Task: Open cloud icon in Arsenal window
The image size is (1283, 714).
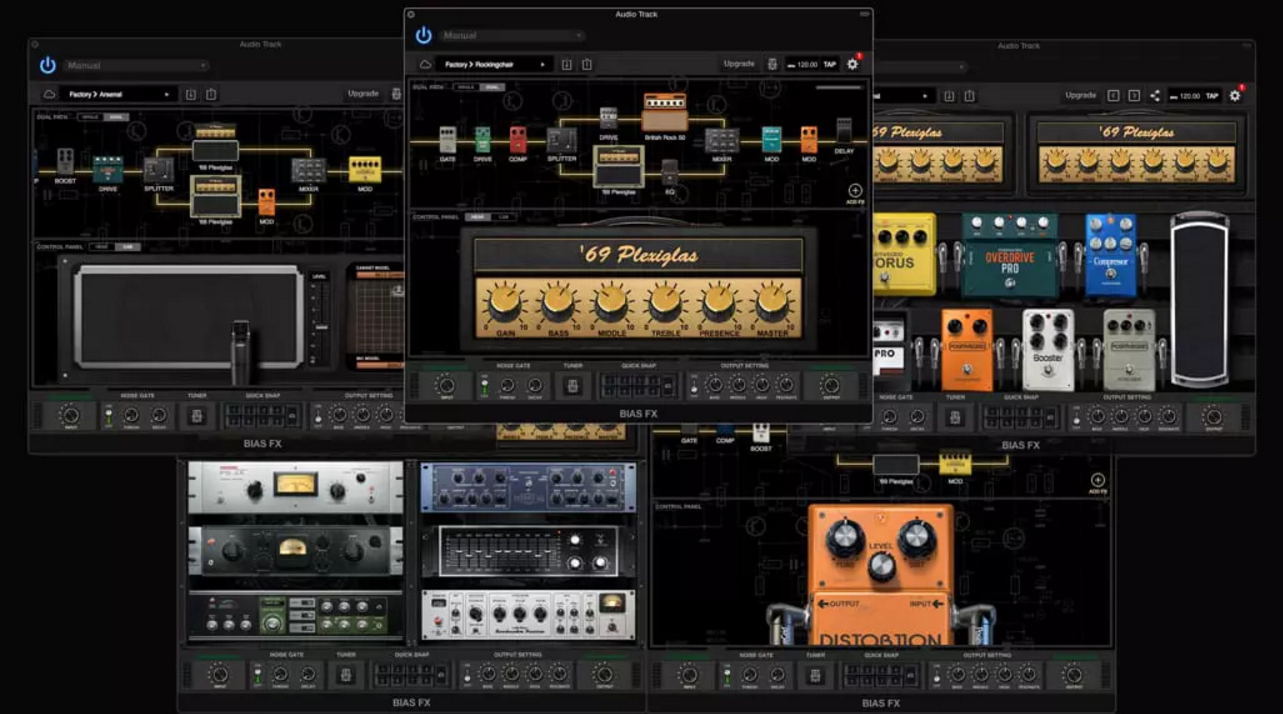Action: tap(49, 94)
